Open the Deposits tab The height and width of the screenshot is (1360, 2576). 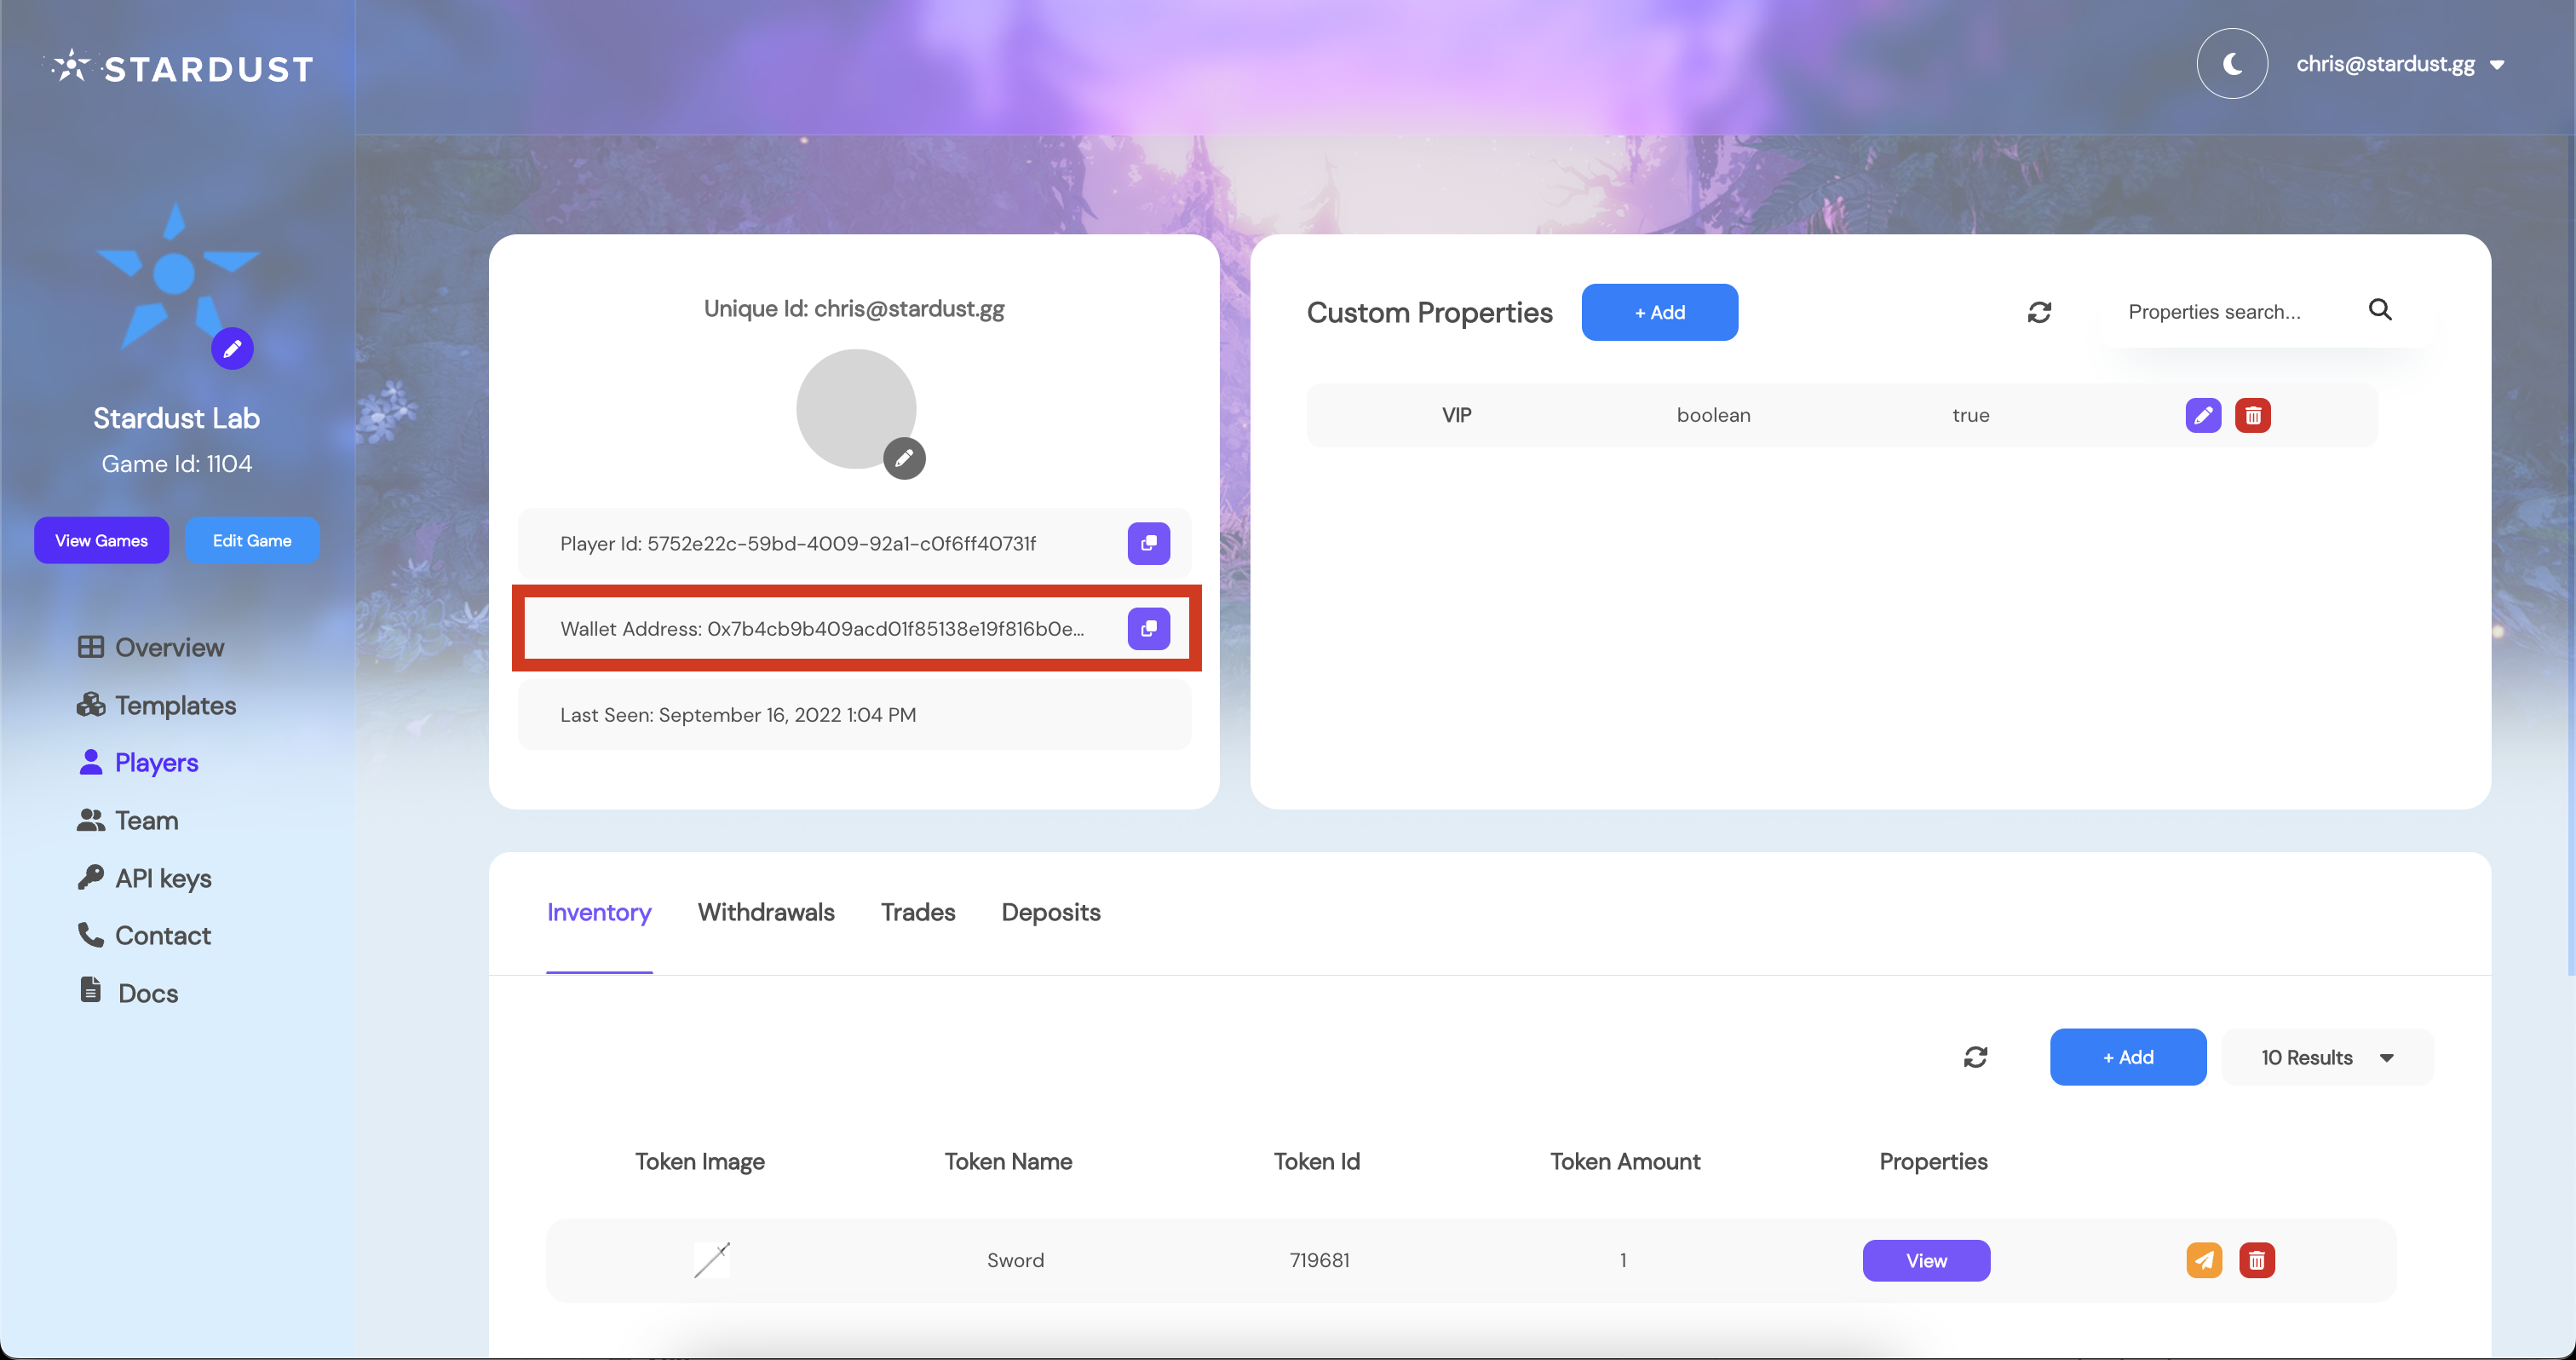tap(1050, 912)
